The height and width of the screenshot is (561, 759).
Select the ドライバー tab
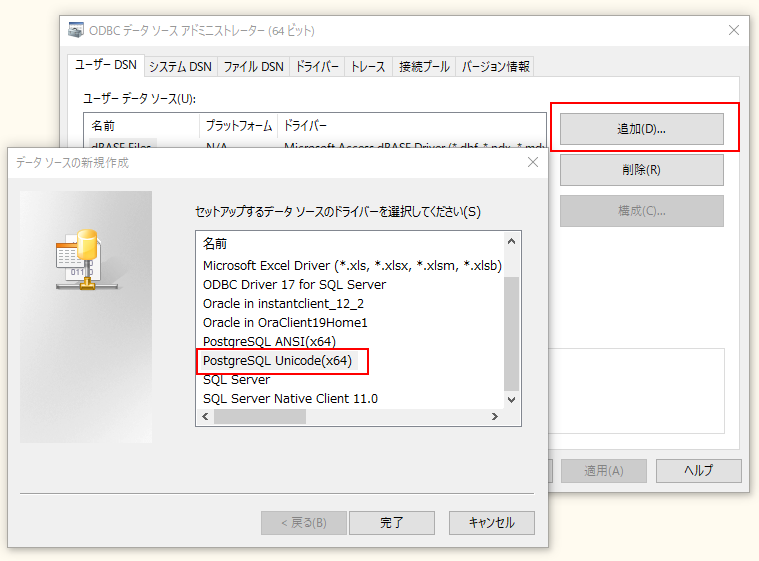[x=317, y=67]
